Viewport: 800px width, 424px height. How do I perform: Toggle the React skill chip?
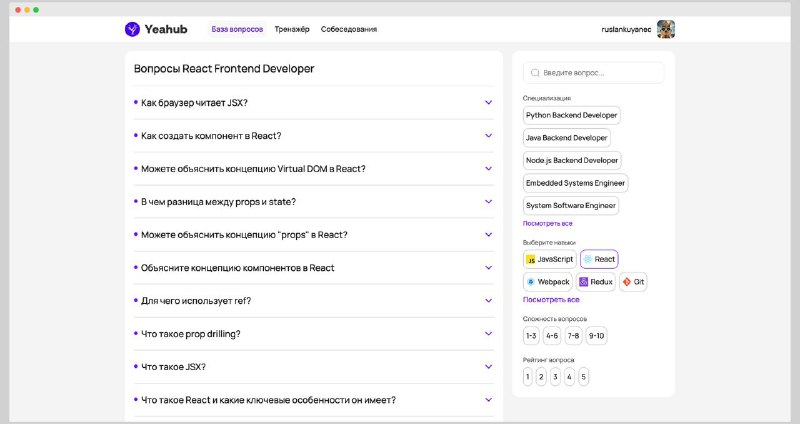click(x=599, y=259)
